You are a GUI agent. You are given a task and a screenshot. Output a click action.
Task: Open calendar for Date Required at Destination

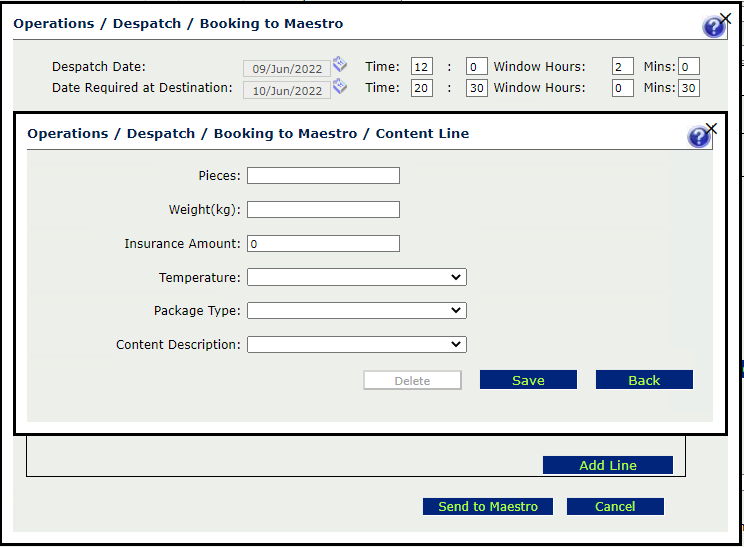coord(340,86)
